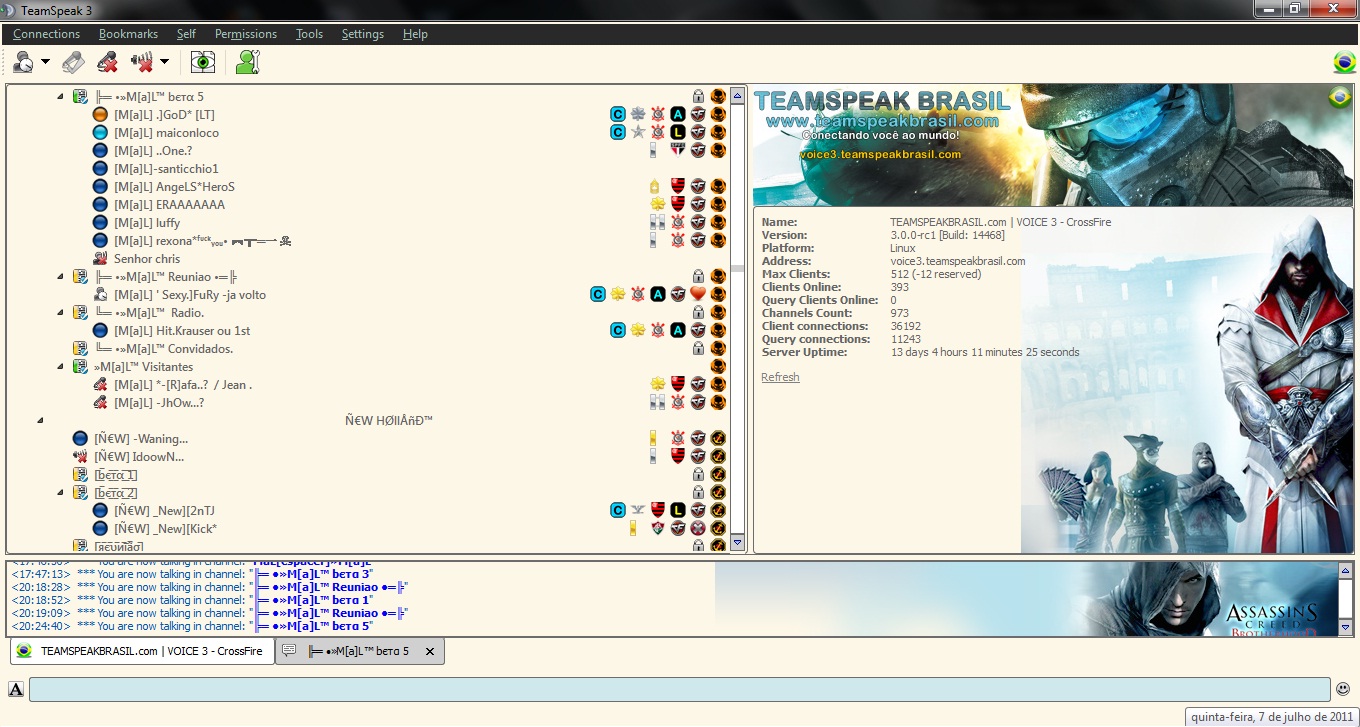Open the Self menu
Viewport: 1360px width, 727px height.
click(186, 34)
